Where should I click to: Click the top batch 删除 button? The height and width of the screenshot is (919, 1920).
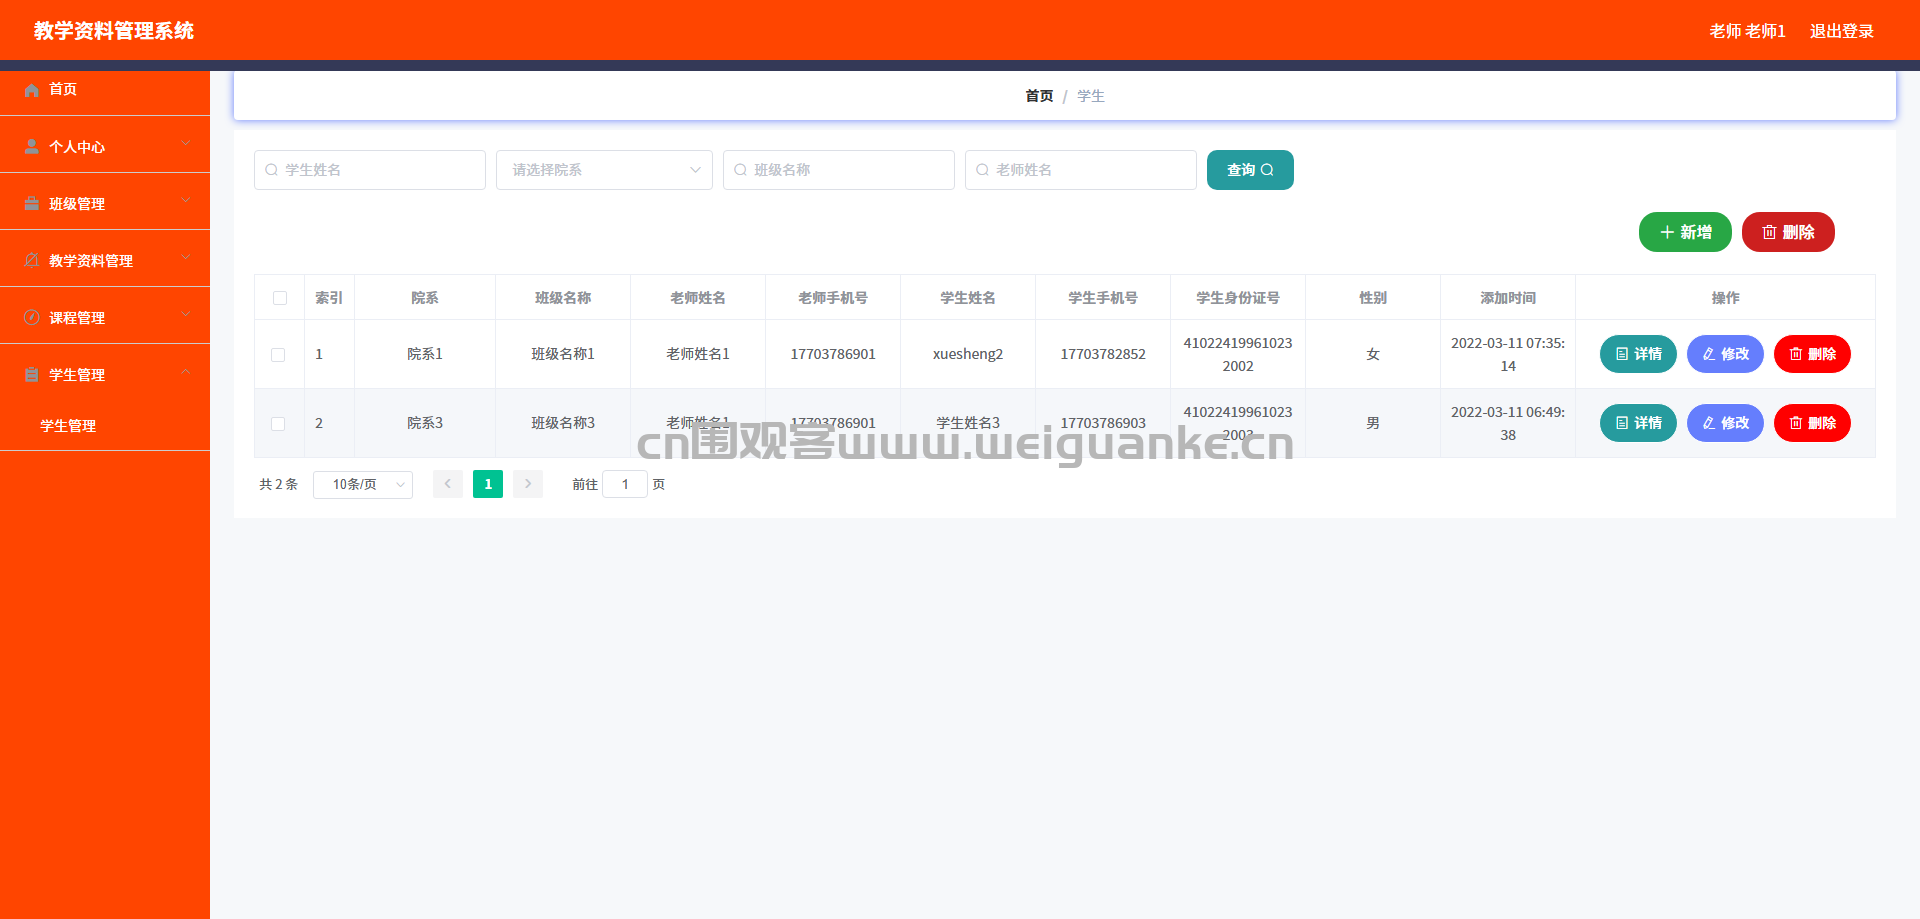pyautogui.click(x=1788, y=232)
